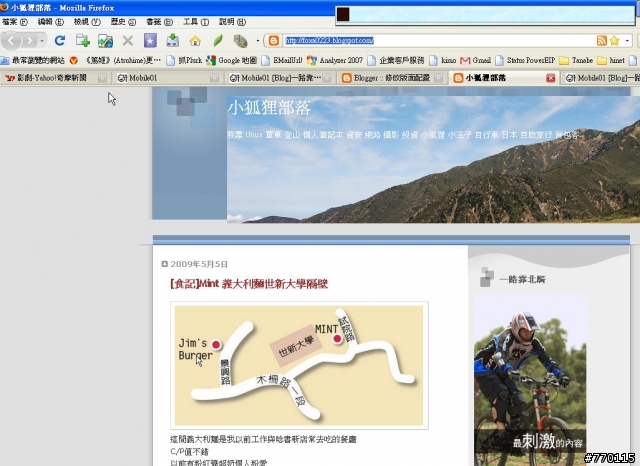
Task: Open the EMailUrl bookmark
Action: [282, 60]
